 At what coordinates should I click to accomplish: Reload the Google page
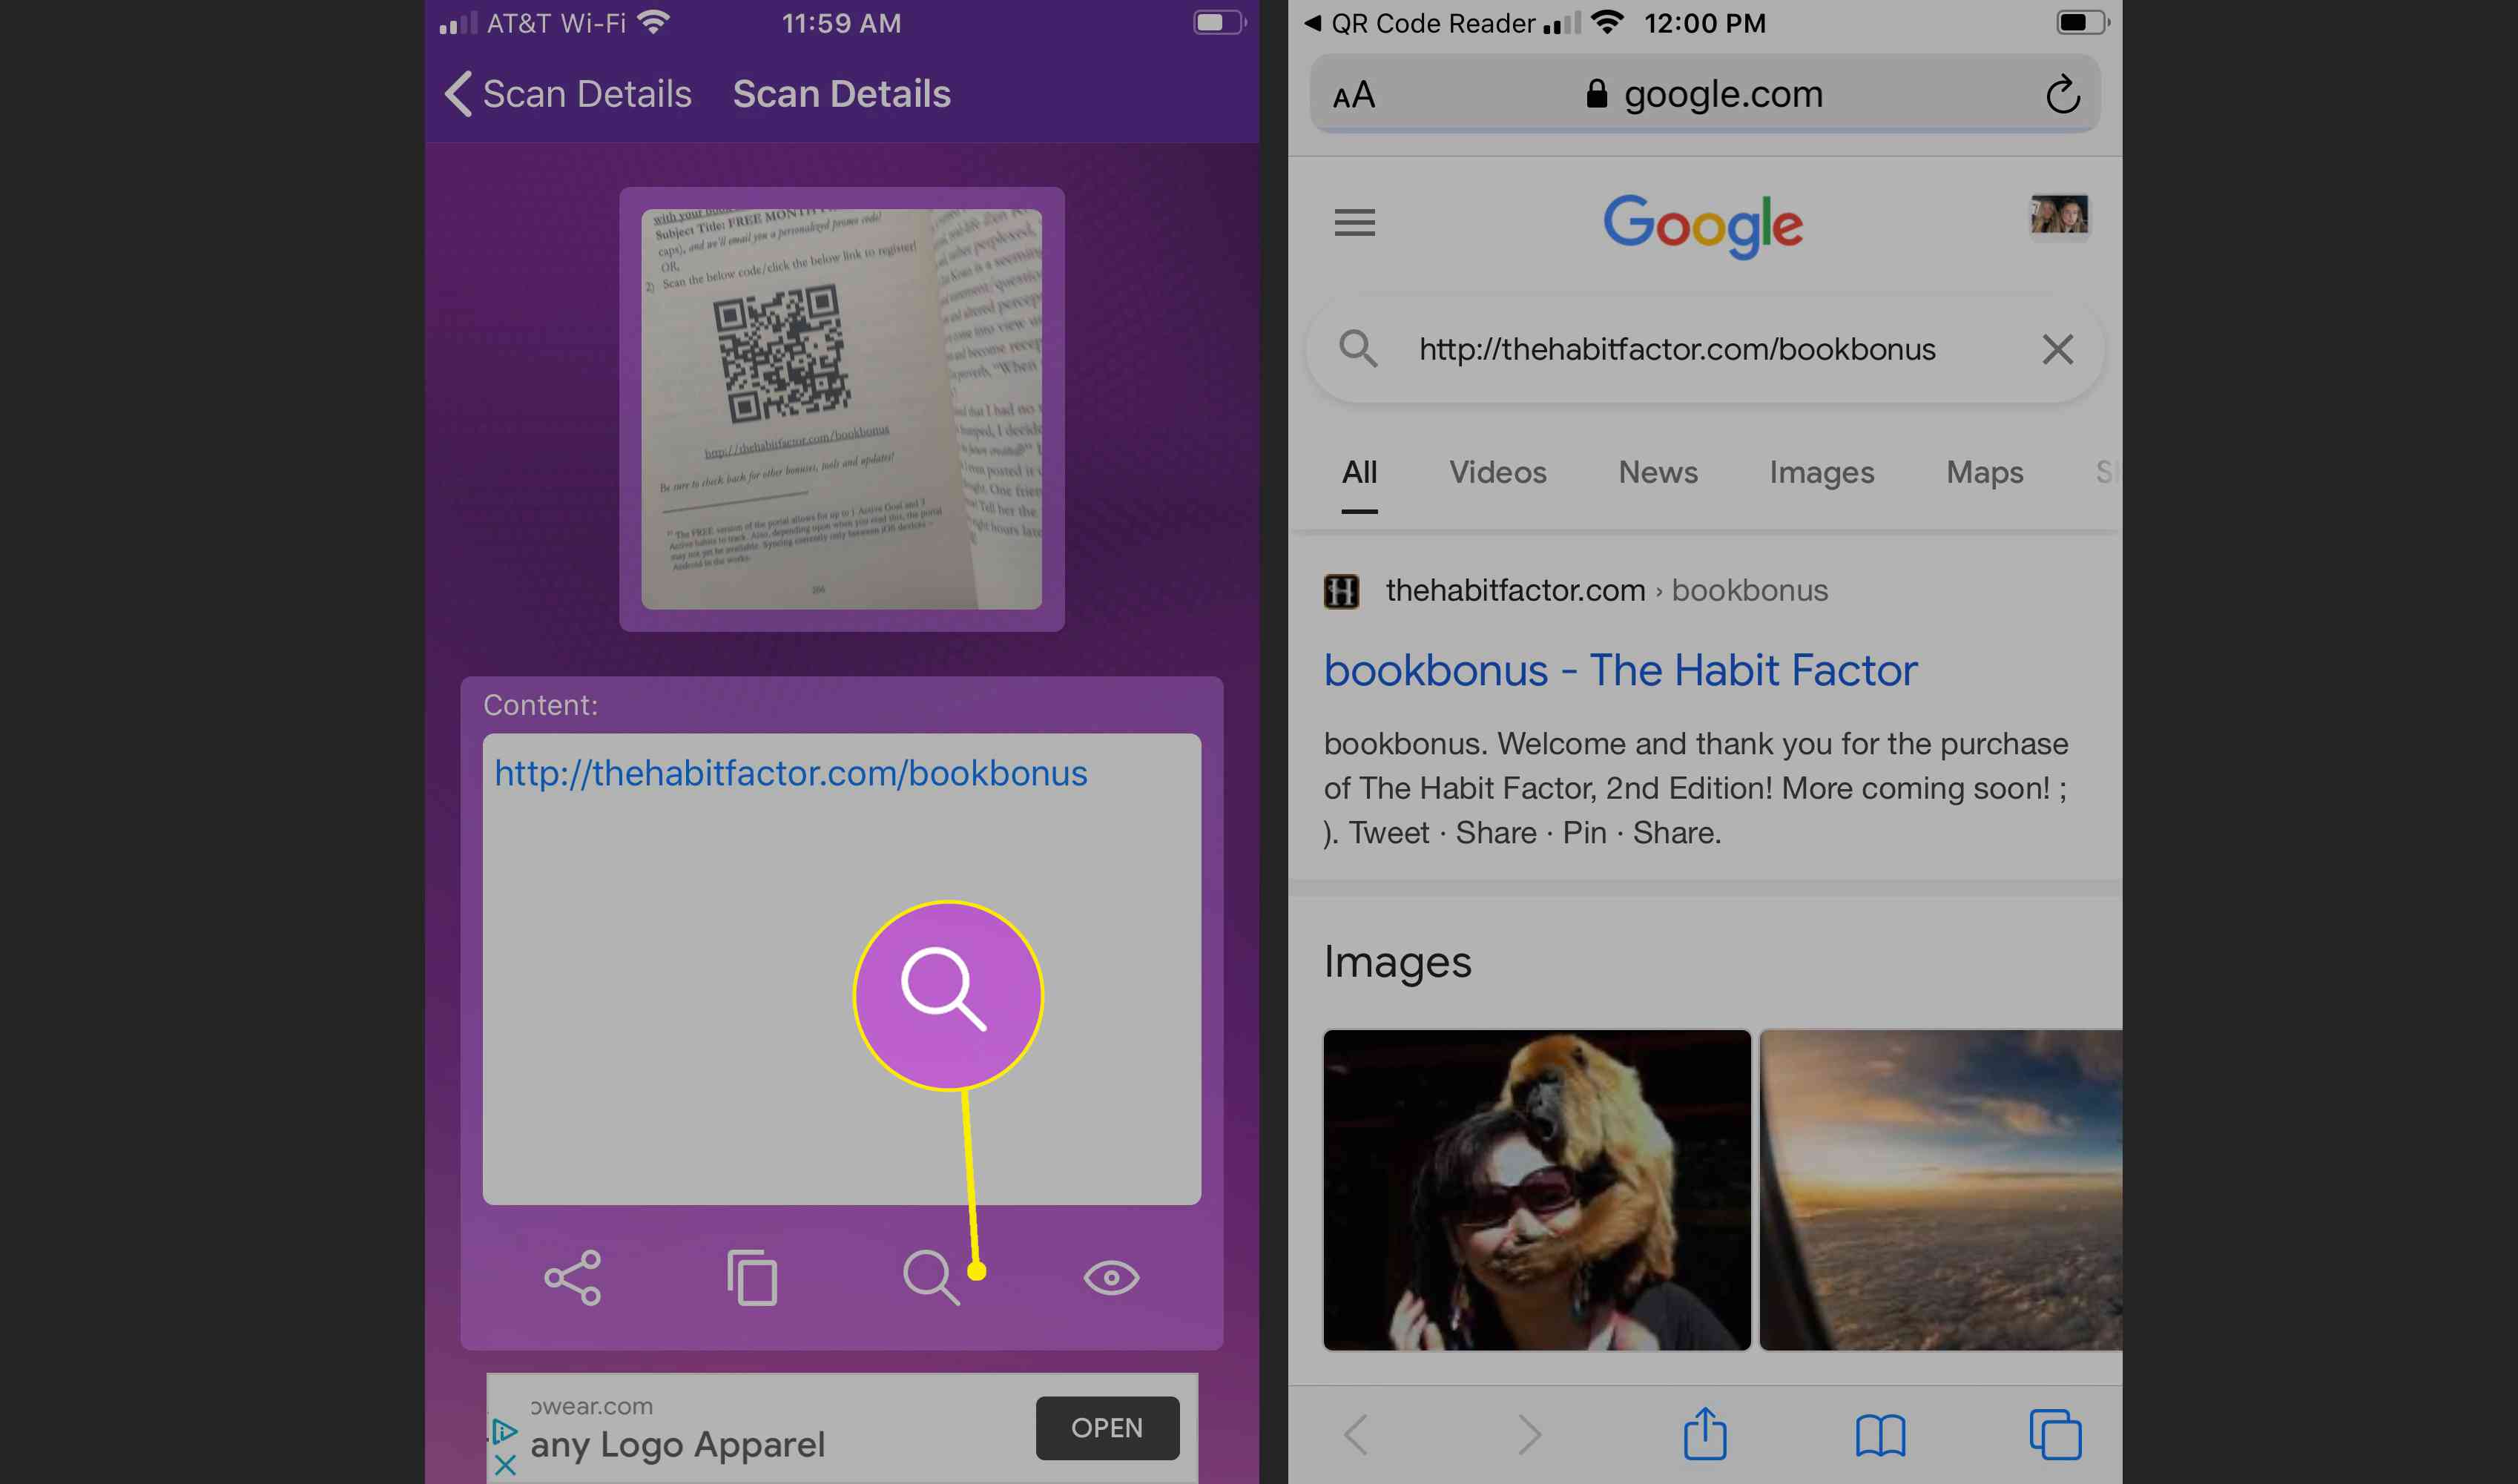tap(2062, 95)
